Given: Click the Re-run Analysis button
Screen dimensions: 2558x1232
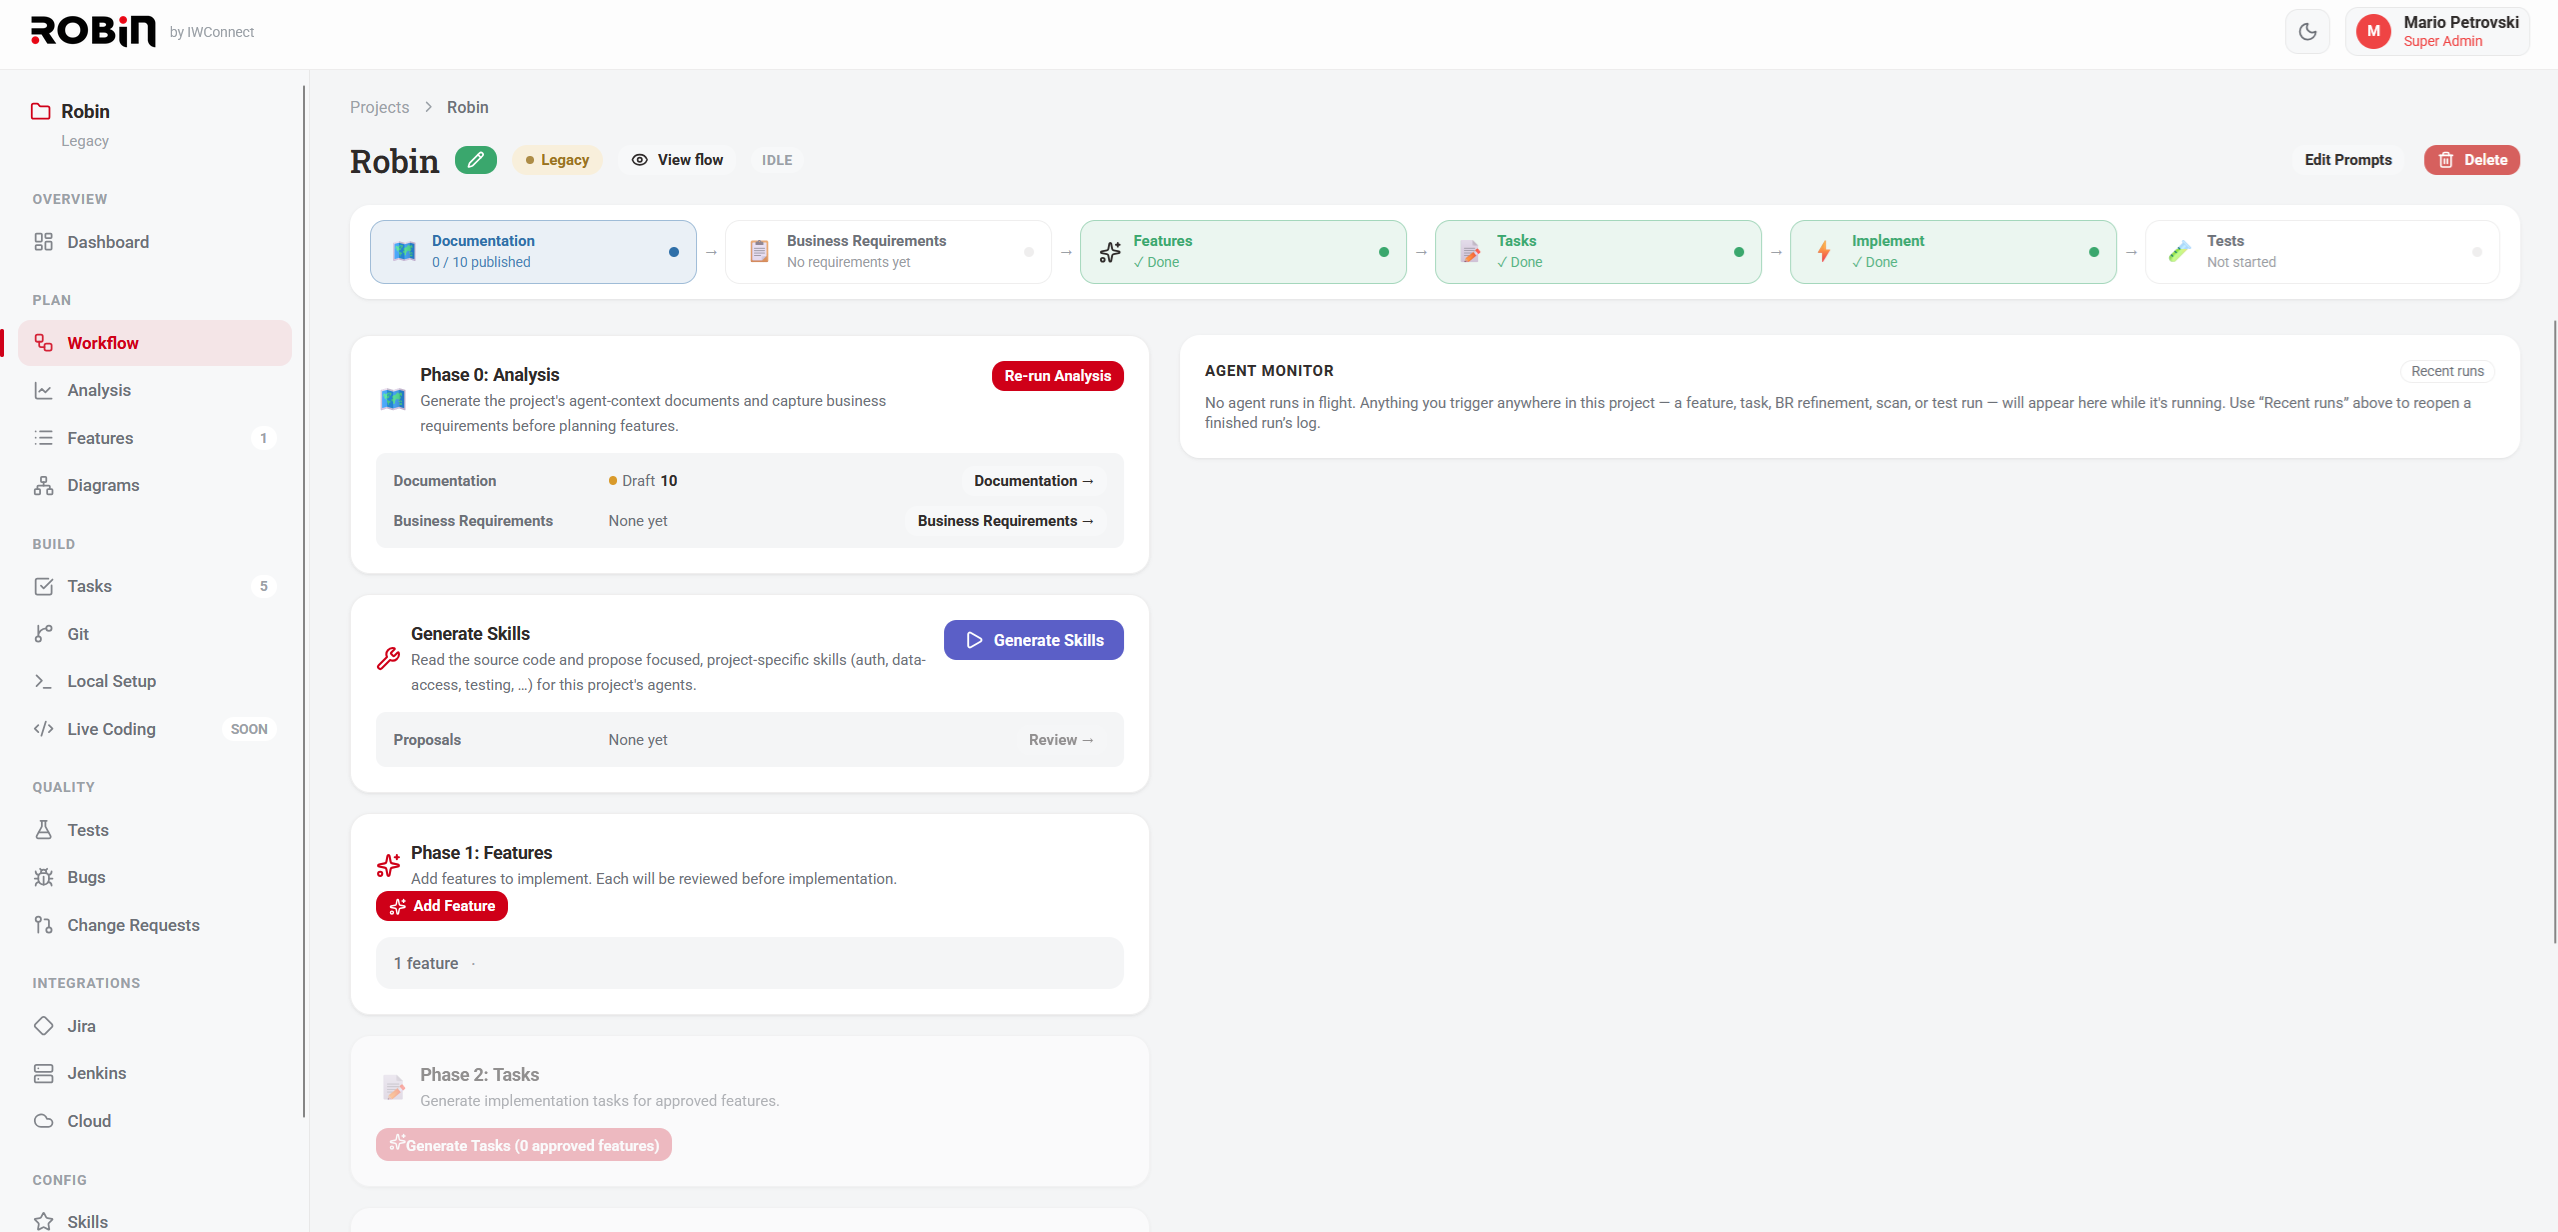Looking at the screenshot, I should pos(1057,376).
